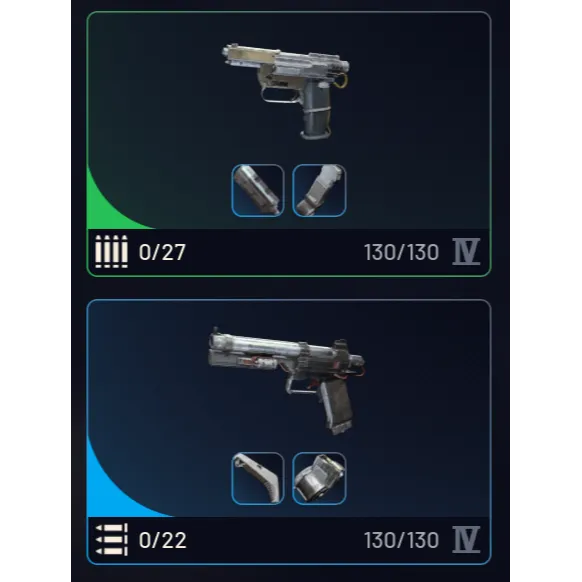Open the second attachment slot of top pistol
Screen dimensions: 582x582
tap(319, 190)
